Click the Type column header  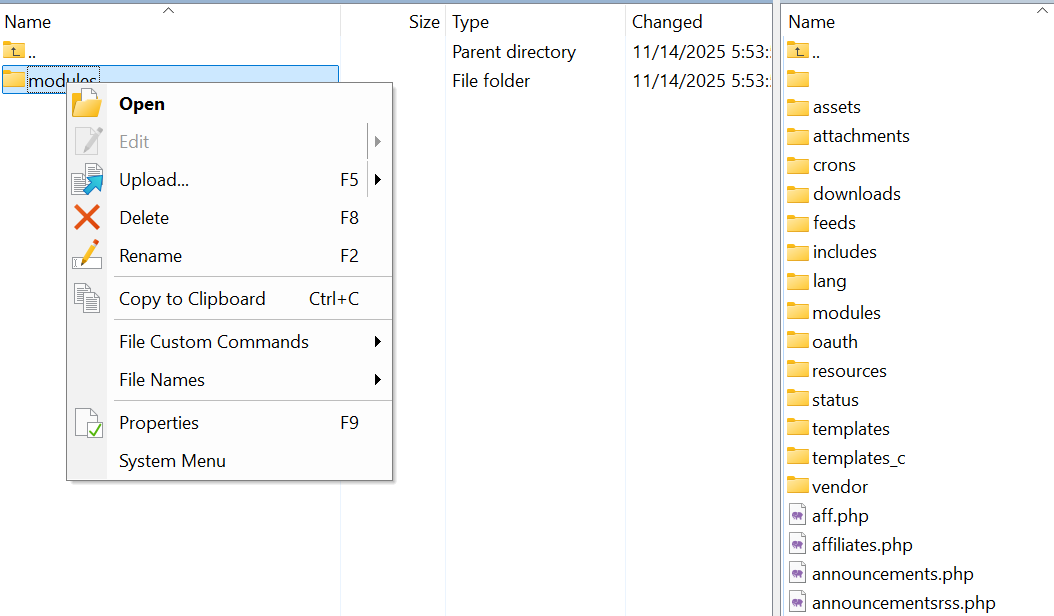pos(470,21)
